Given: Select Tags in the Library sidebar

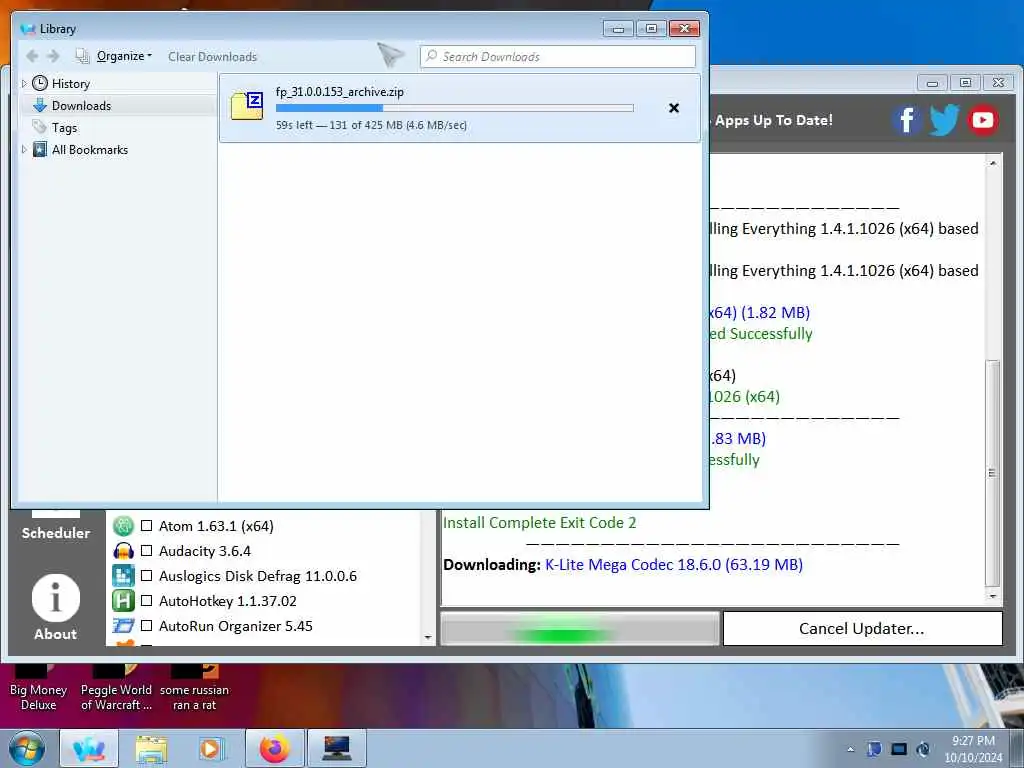Looking at the screenshot, I should 64,128.
